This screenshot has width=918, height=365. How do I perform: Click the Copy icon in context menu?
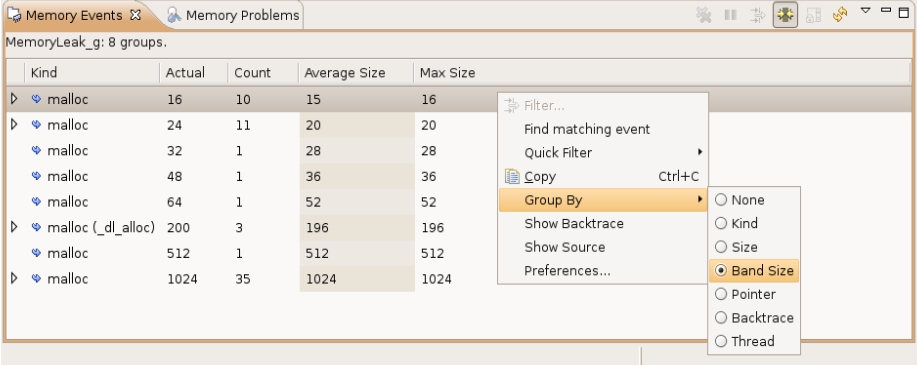click(512, 176)
